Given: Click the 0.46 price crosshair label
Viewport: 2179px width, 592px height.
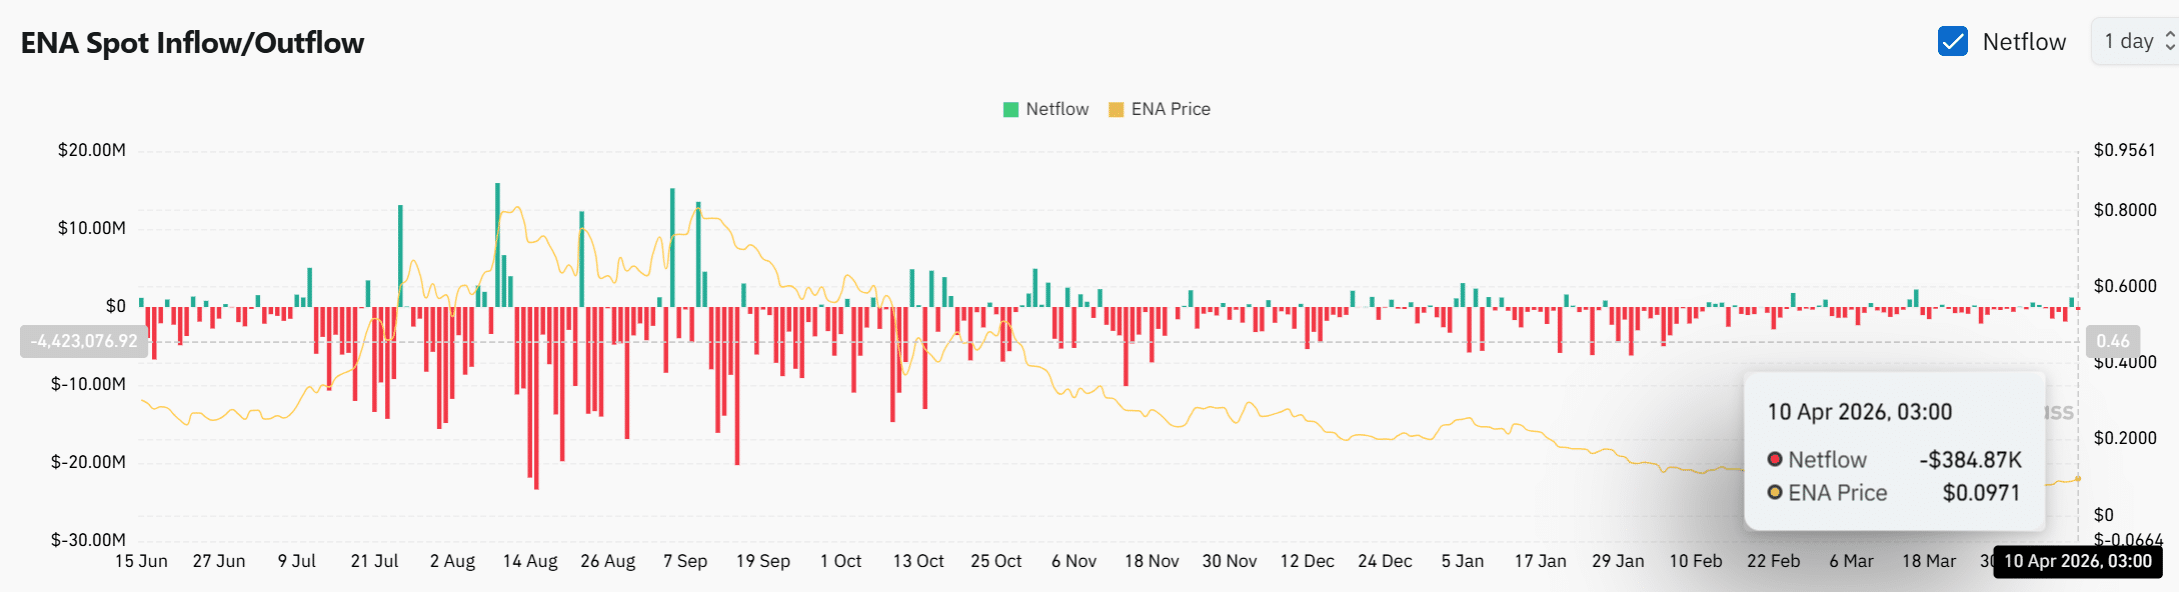Looking at the screenshot, I should (2112, 341).
